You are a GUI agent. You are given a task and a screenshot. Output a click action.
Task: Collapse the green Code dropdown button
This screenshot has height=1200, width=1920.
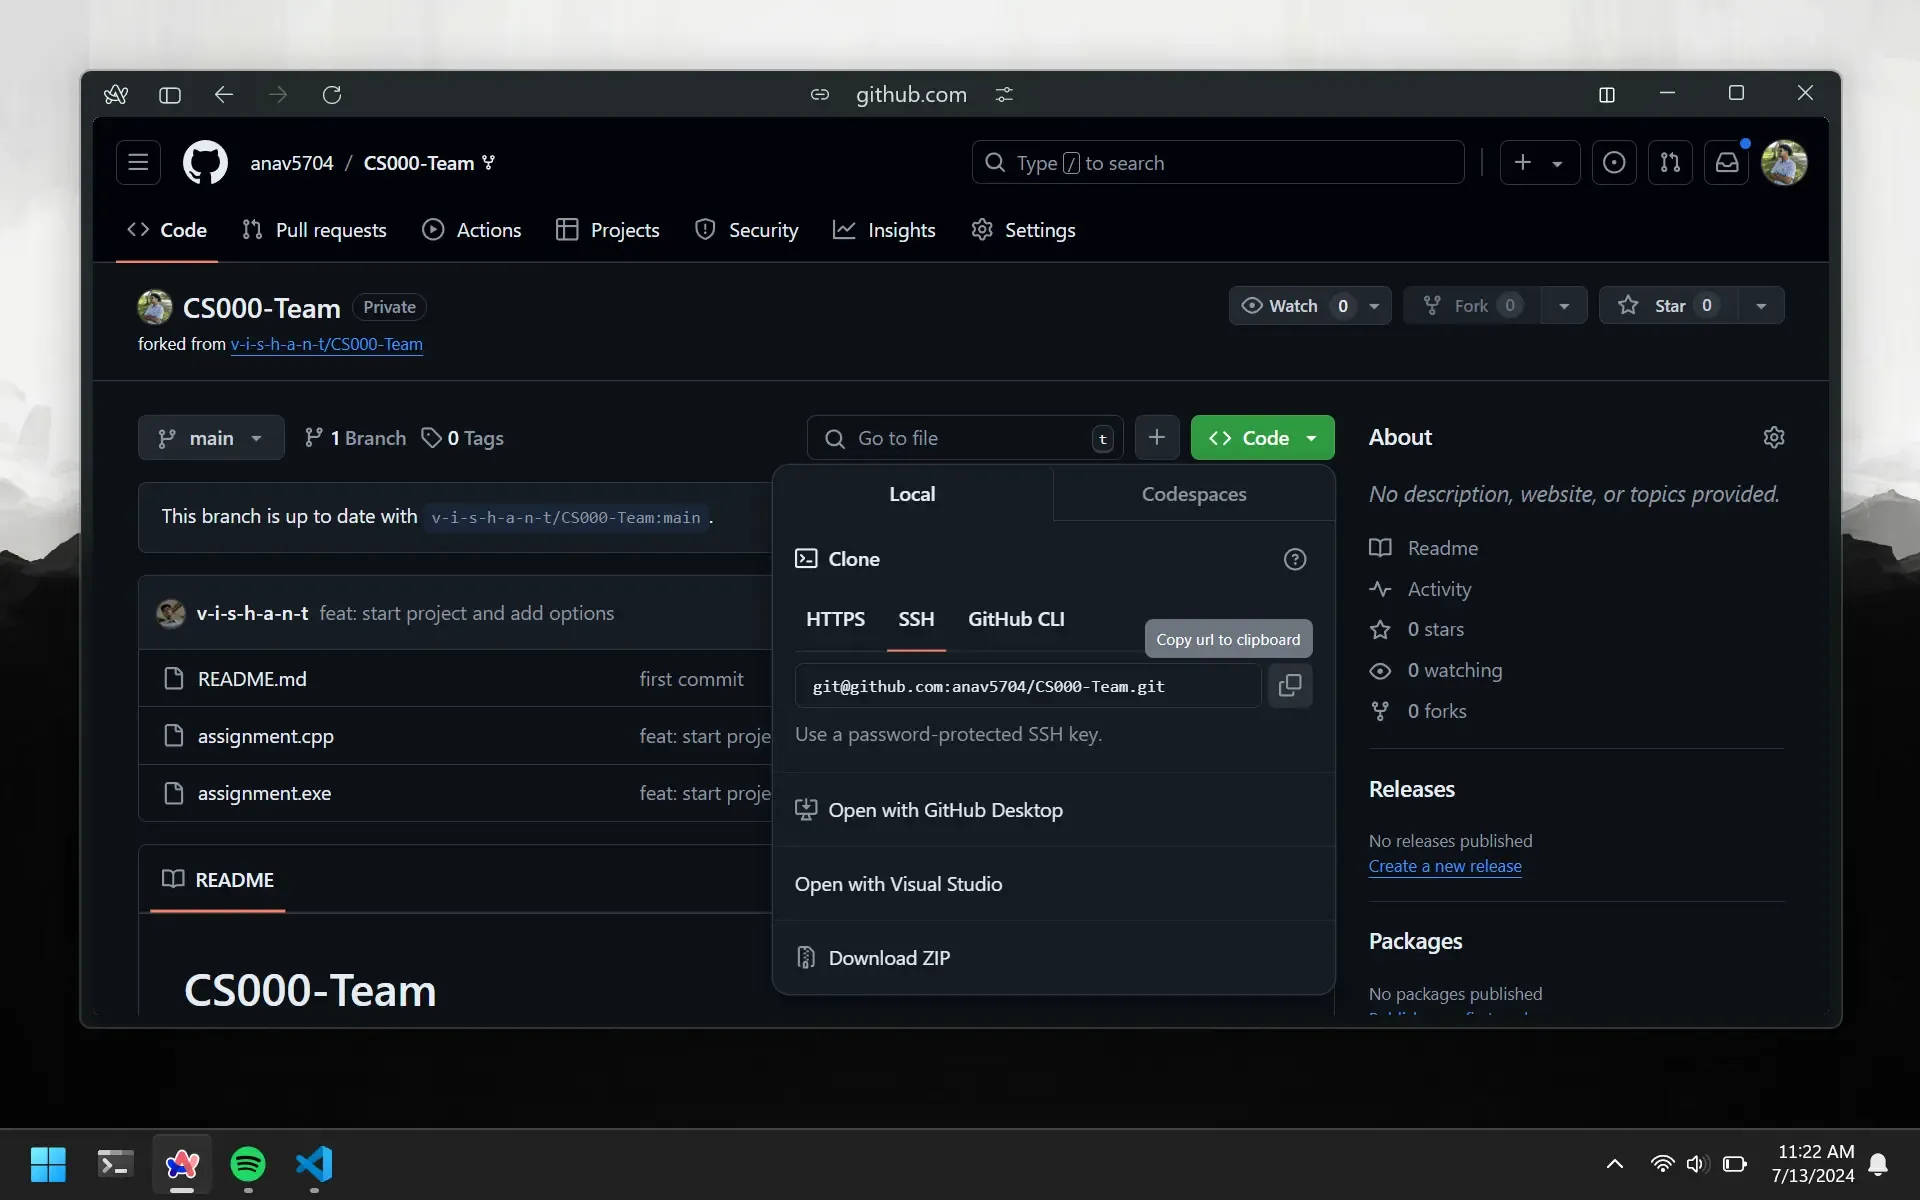1262,438
